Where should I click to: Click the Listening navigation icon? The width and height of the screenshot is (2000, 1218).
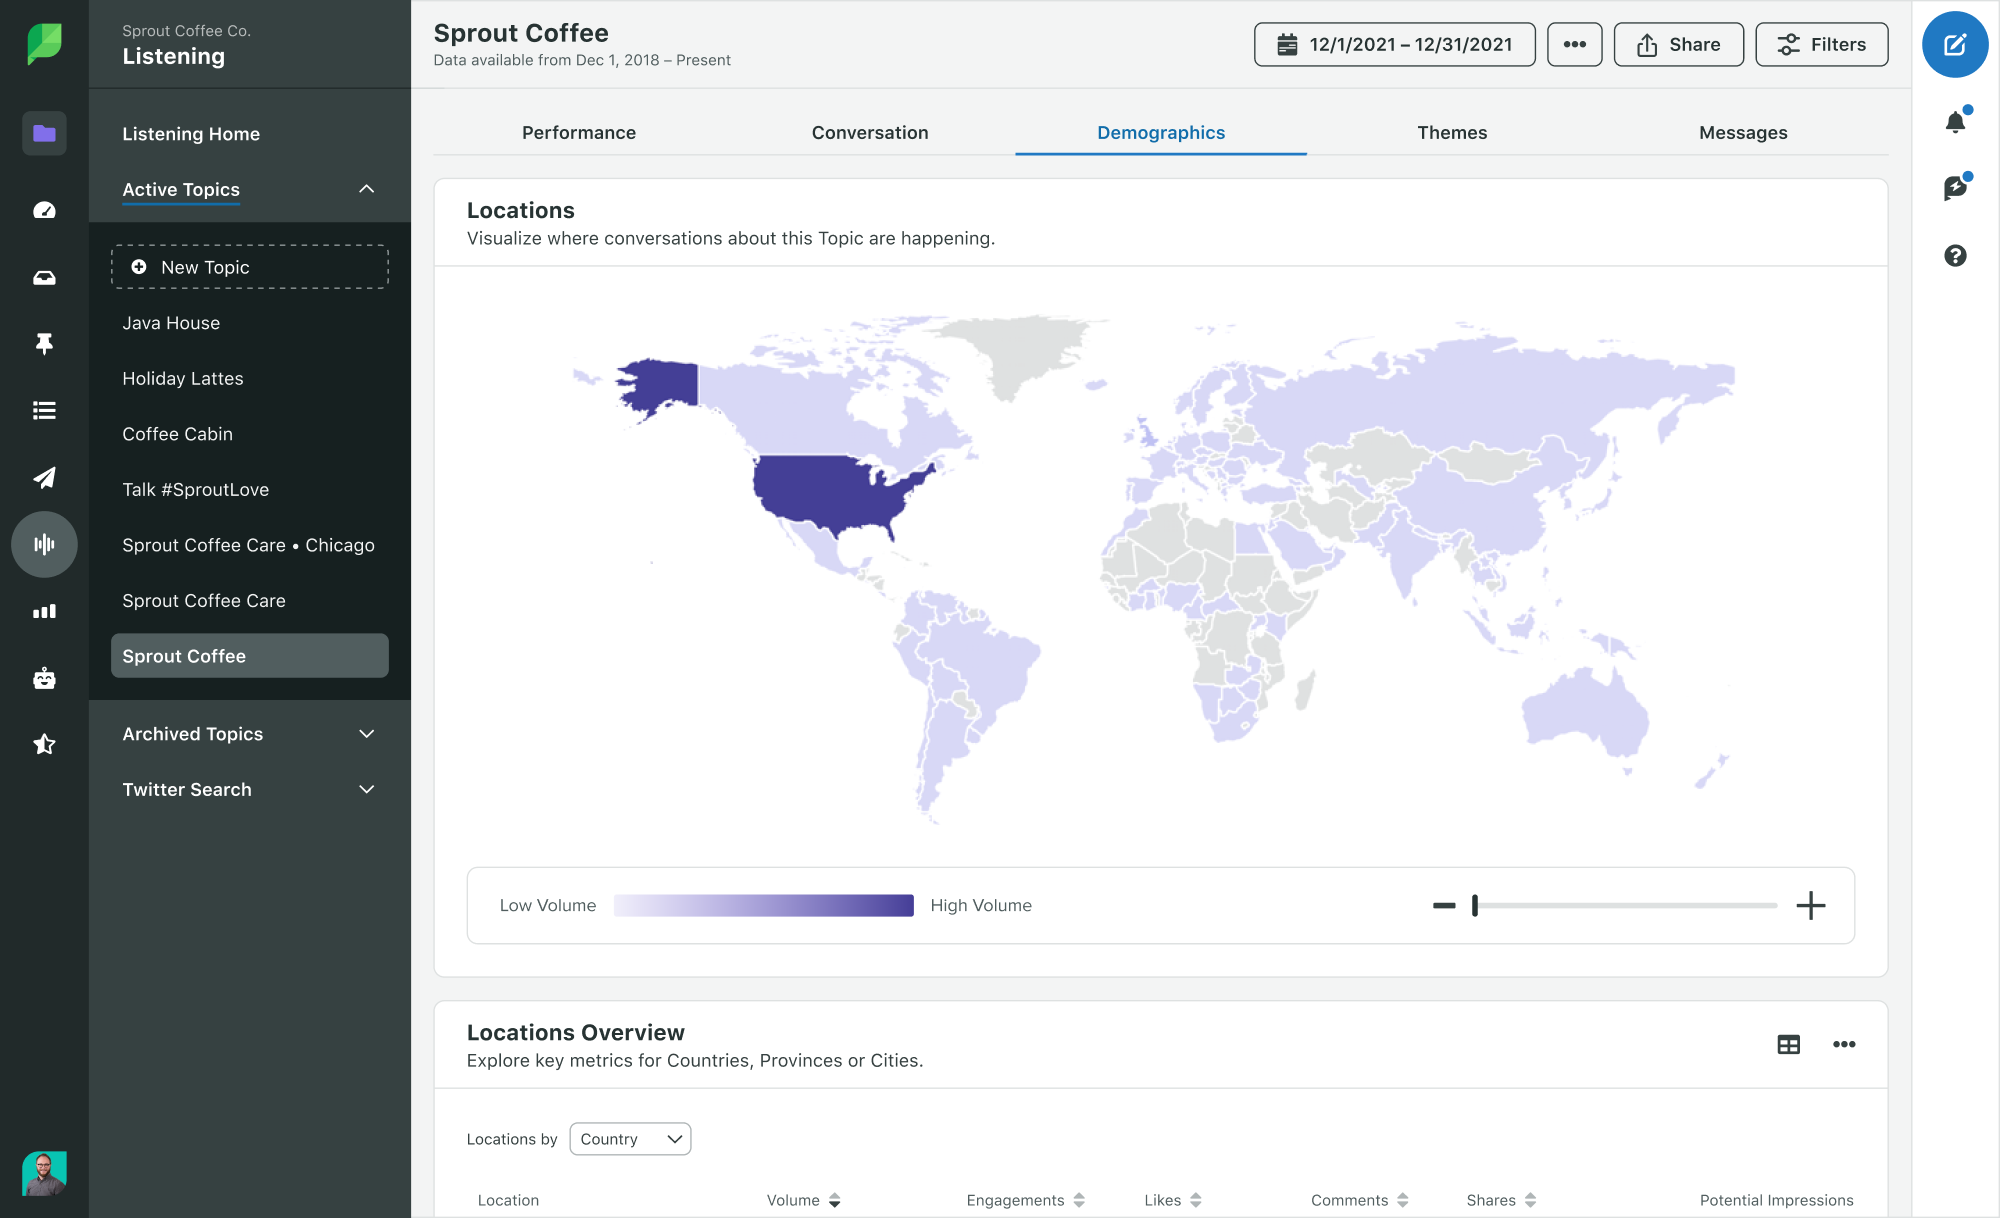point(43,543)
